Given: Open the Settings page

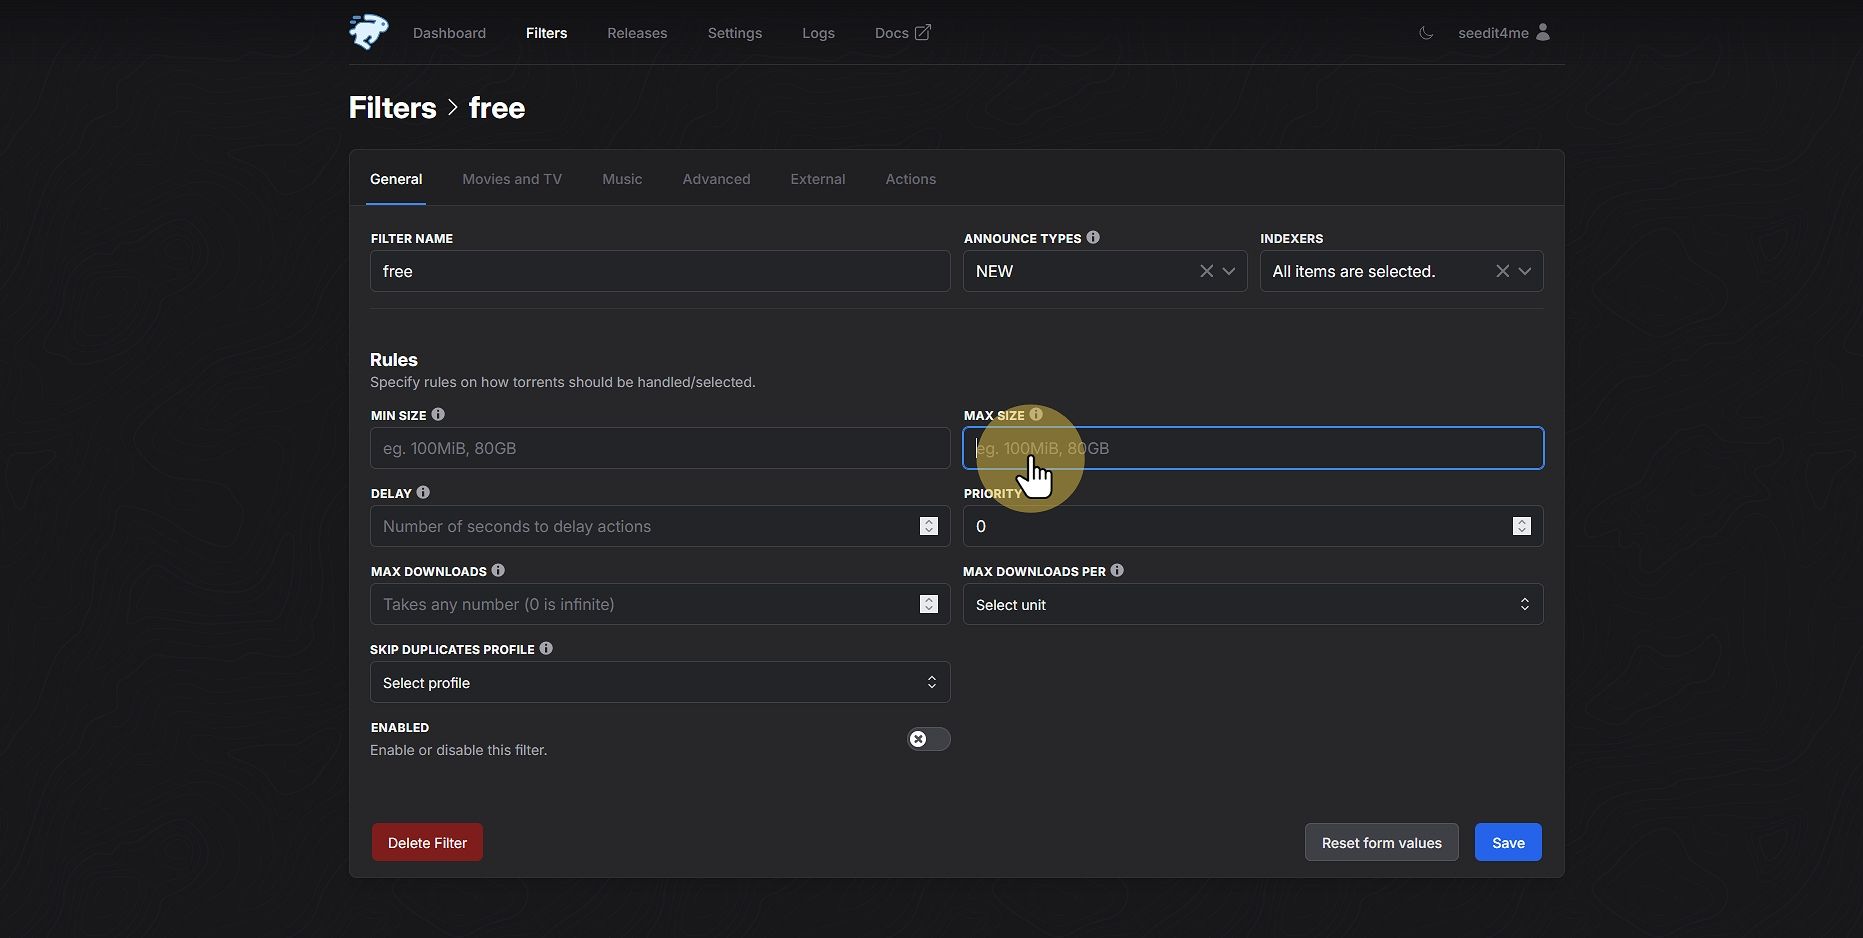Looking at the screenshot, I should (x=735, y=33).
